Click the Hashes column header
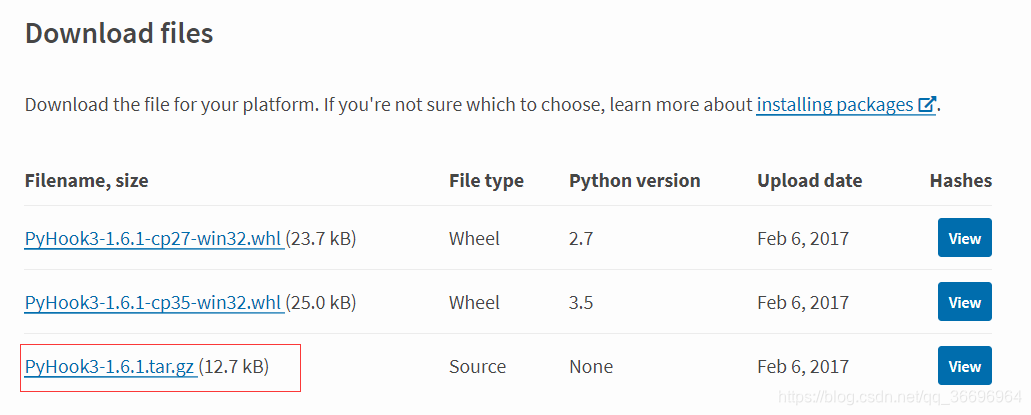Screen dimensions: 1031x415 [x=961, y=180]
